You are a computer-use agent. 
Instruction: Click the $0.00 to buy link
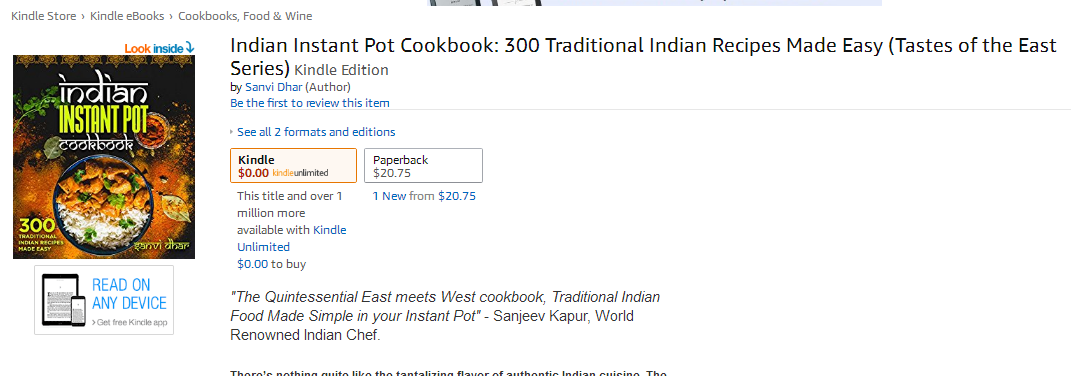point(272,264)
